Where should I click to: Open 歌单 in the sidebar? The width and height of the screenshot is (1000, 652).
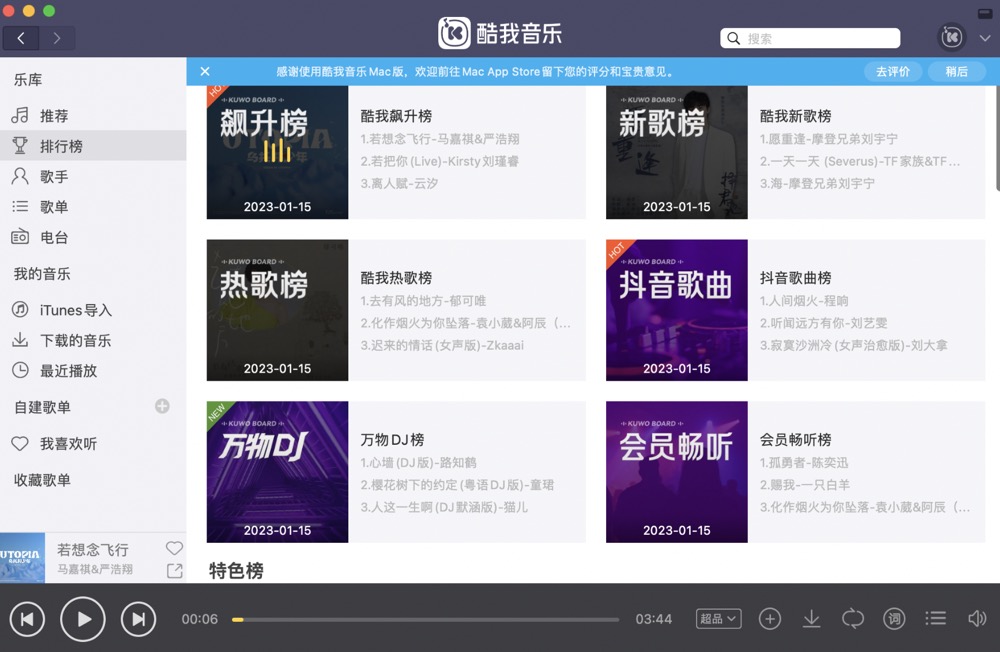pyautogui.click(x=93, y=206)
